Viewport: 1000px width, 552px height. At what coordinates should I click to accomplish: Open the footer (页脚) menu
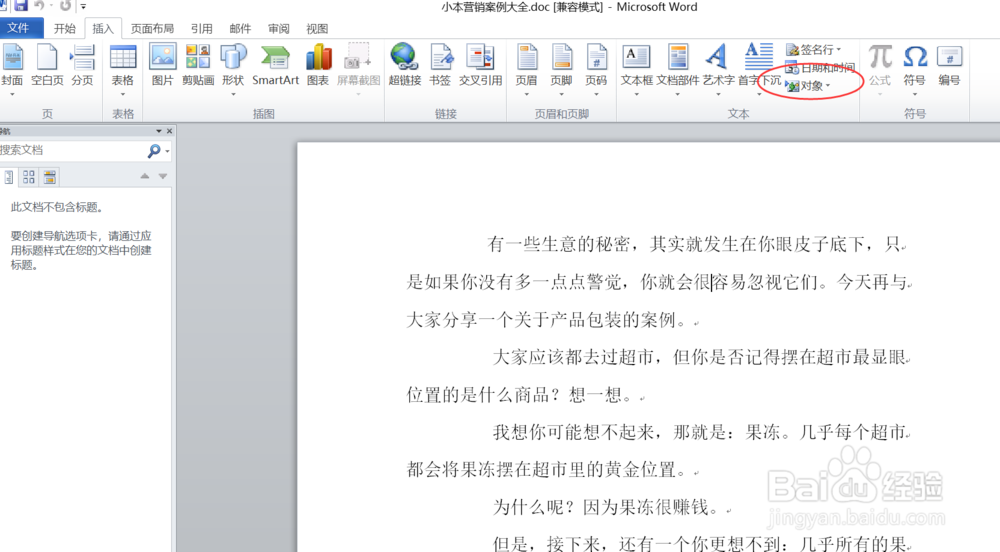pyautogui.click(x=561, y=69)
